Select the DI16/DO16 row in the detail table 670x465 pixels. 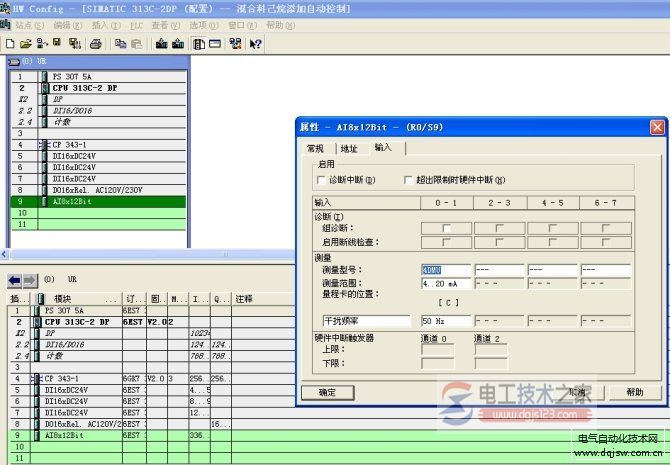(151, 344)
